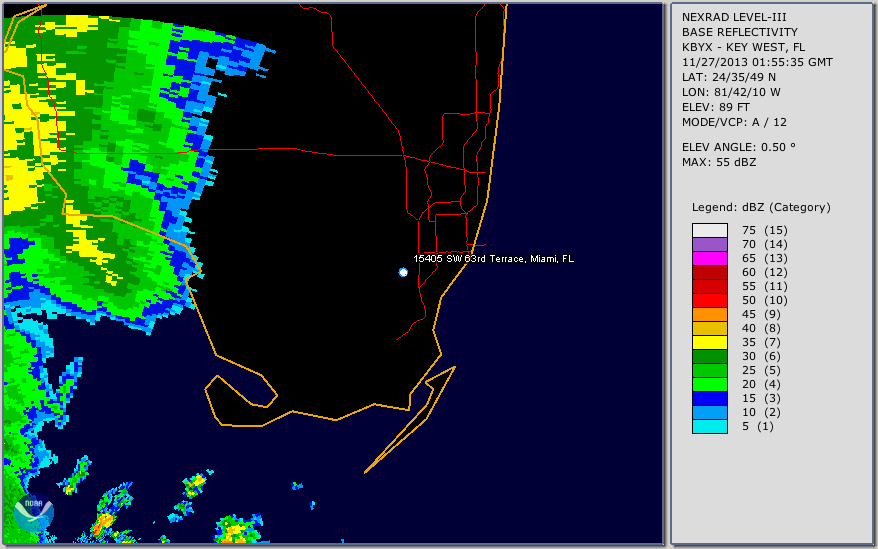Click the legend label 5 (1)
878x549 pixels.
758,426
